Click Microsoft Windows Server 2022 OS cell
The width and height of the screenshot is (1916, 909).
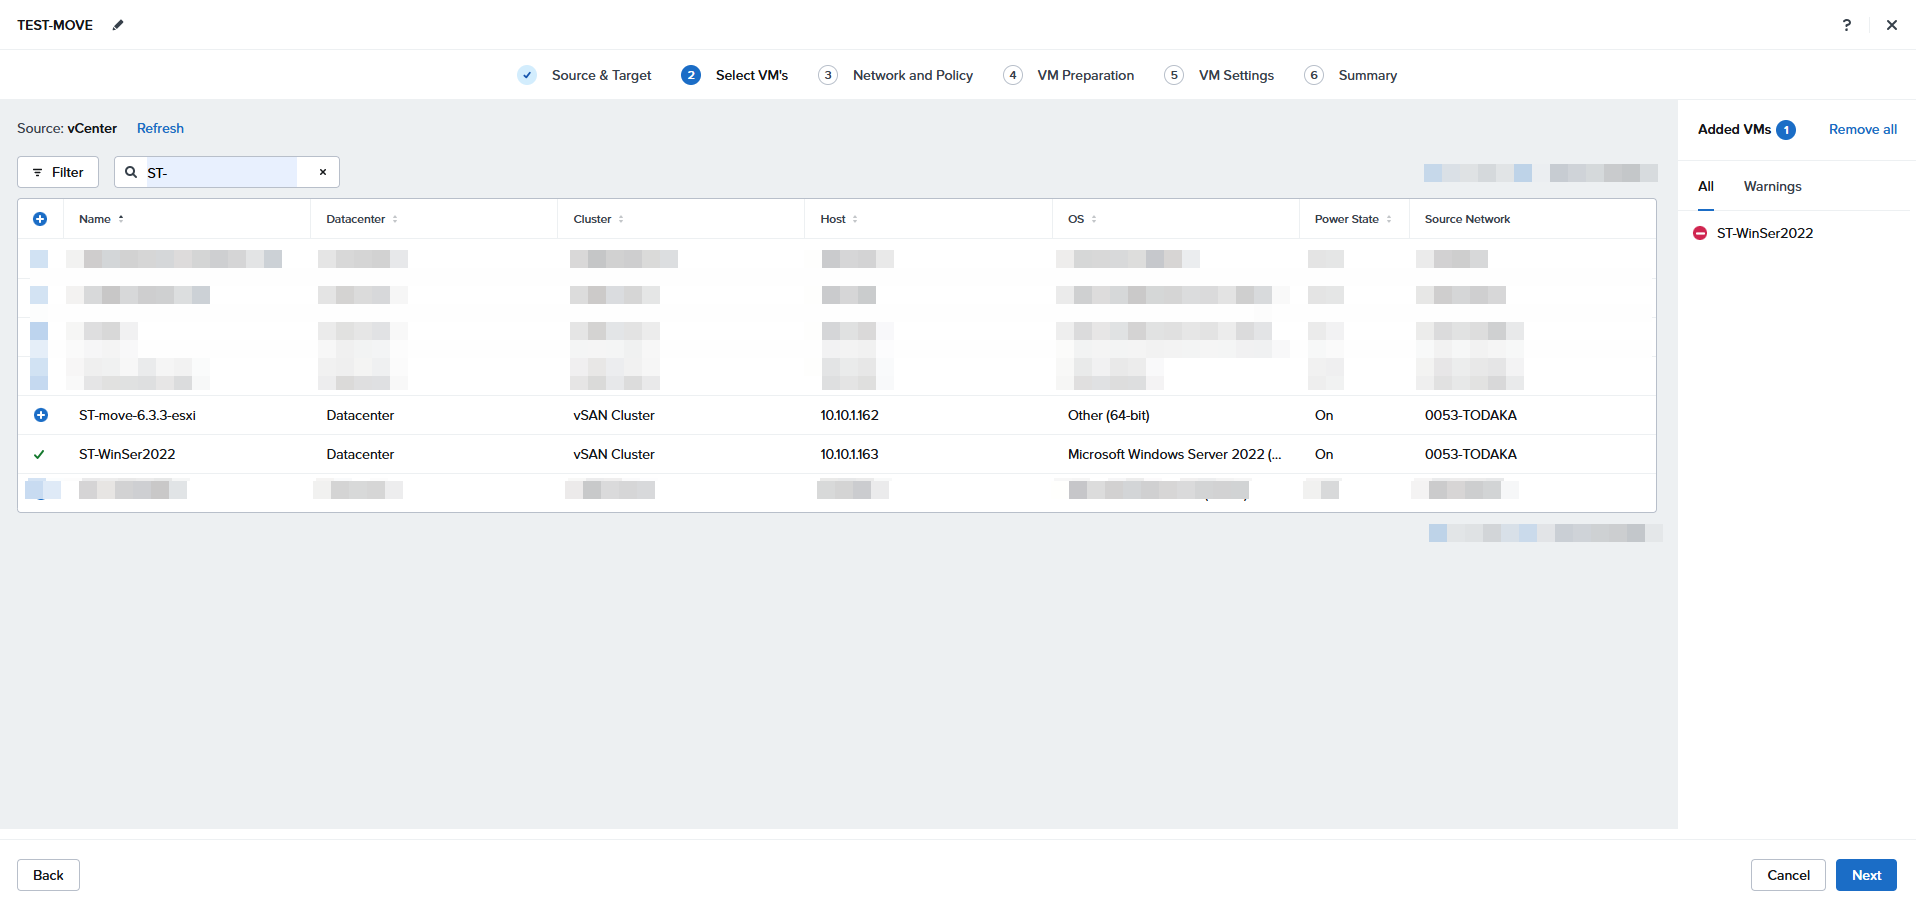click(x=1174, y=454)
